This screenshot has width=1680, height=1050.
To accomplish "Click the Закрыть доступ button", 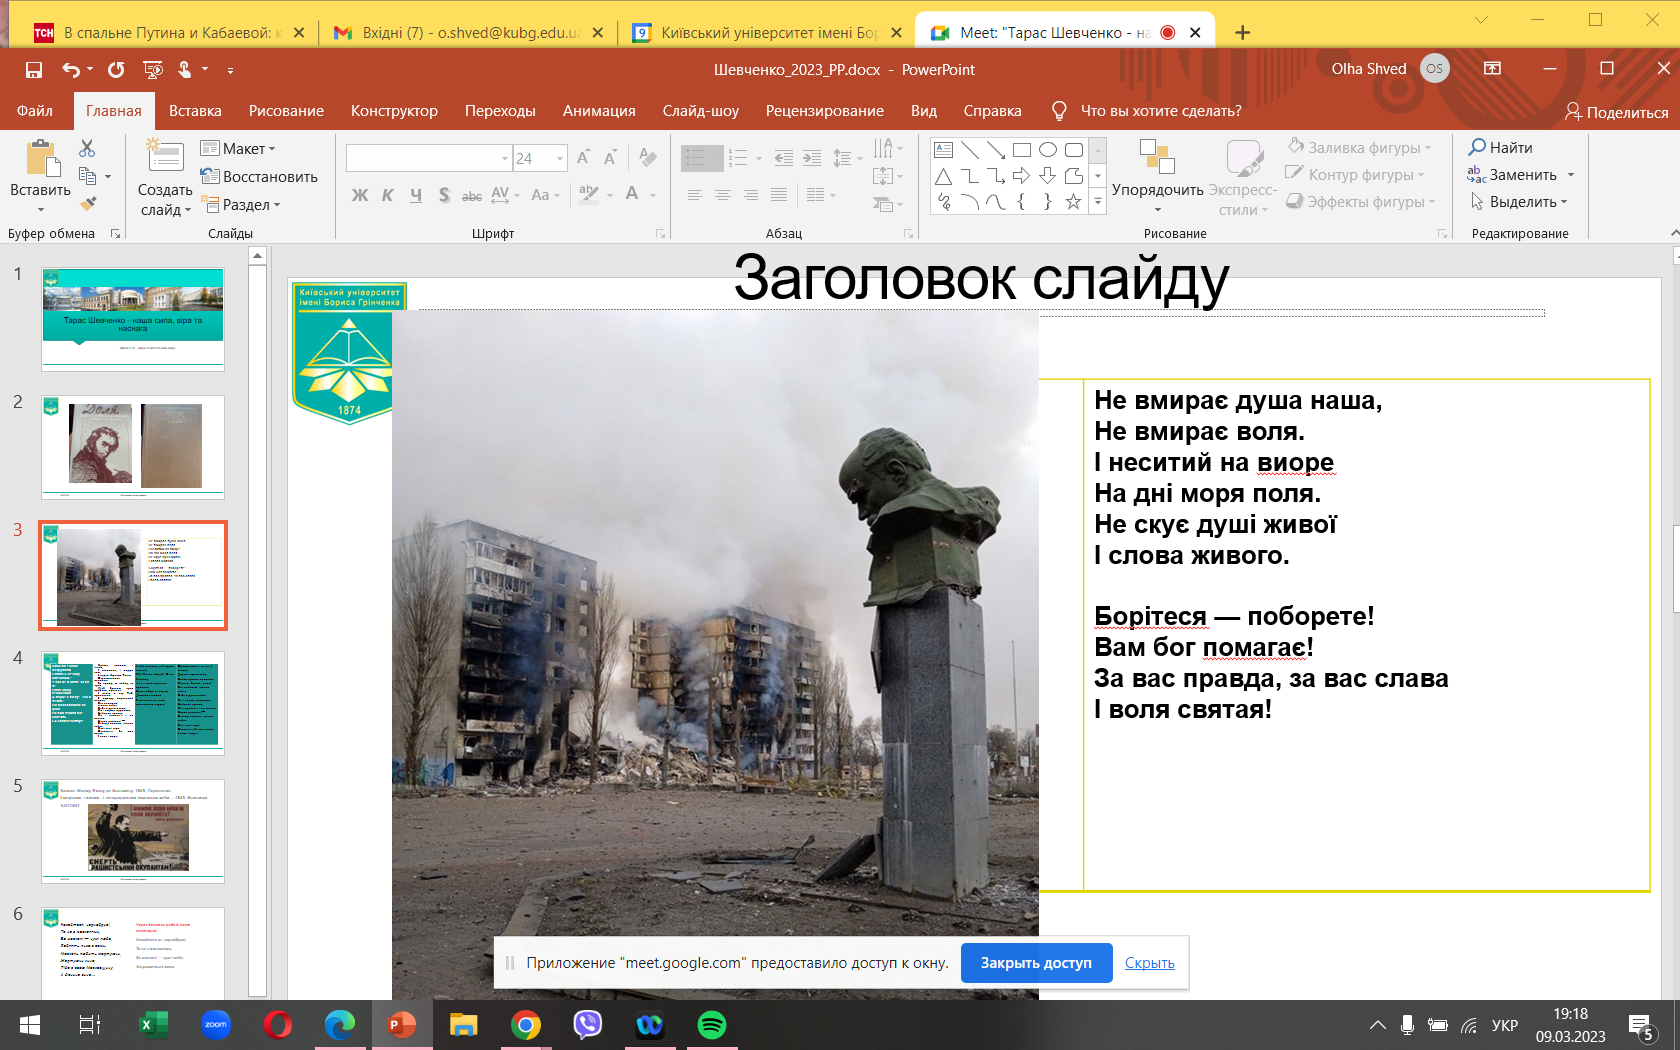I will (1035, 963).
